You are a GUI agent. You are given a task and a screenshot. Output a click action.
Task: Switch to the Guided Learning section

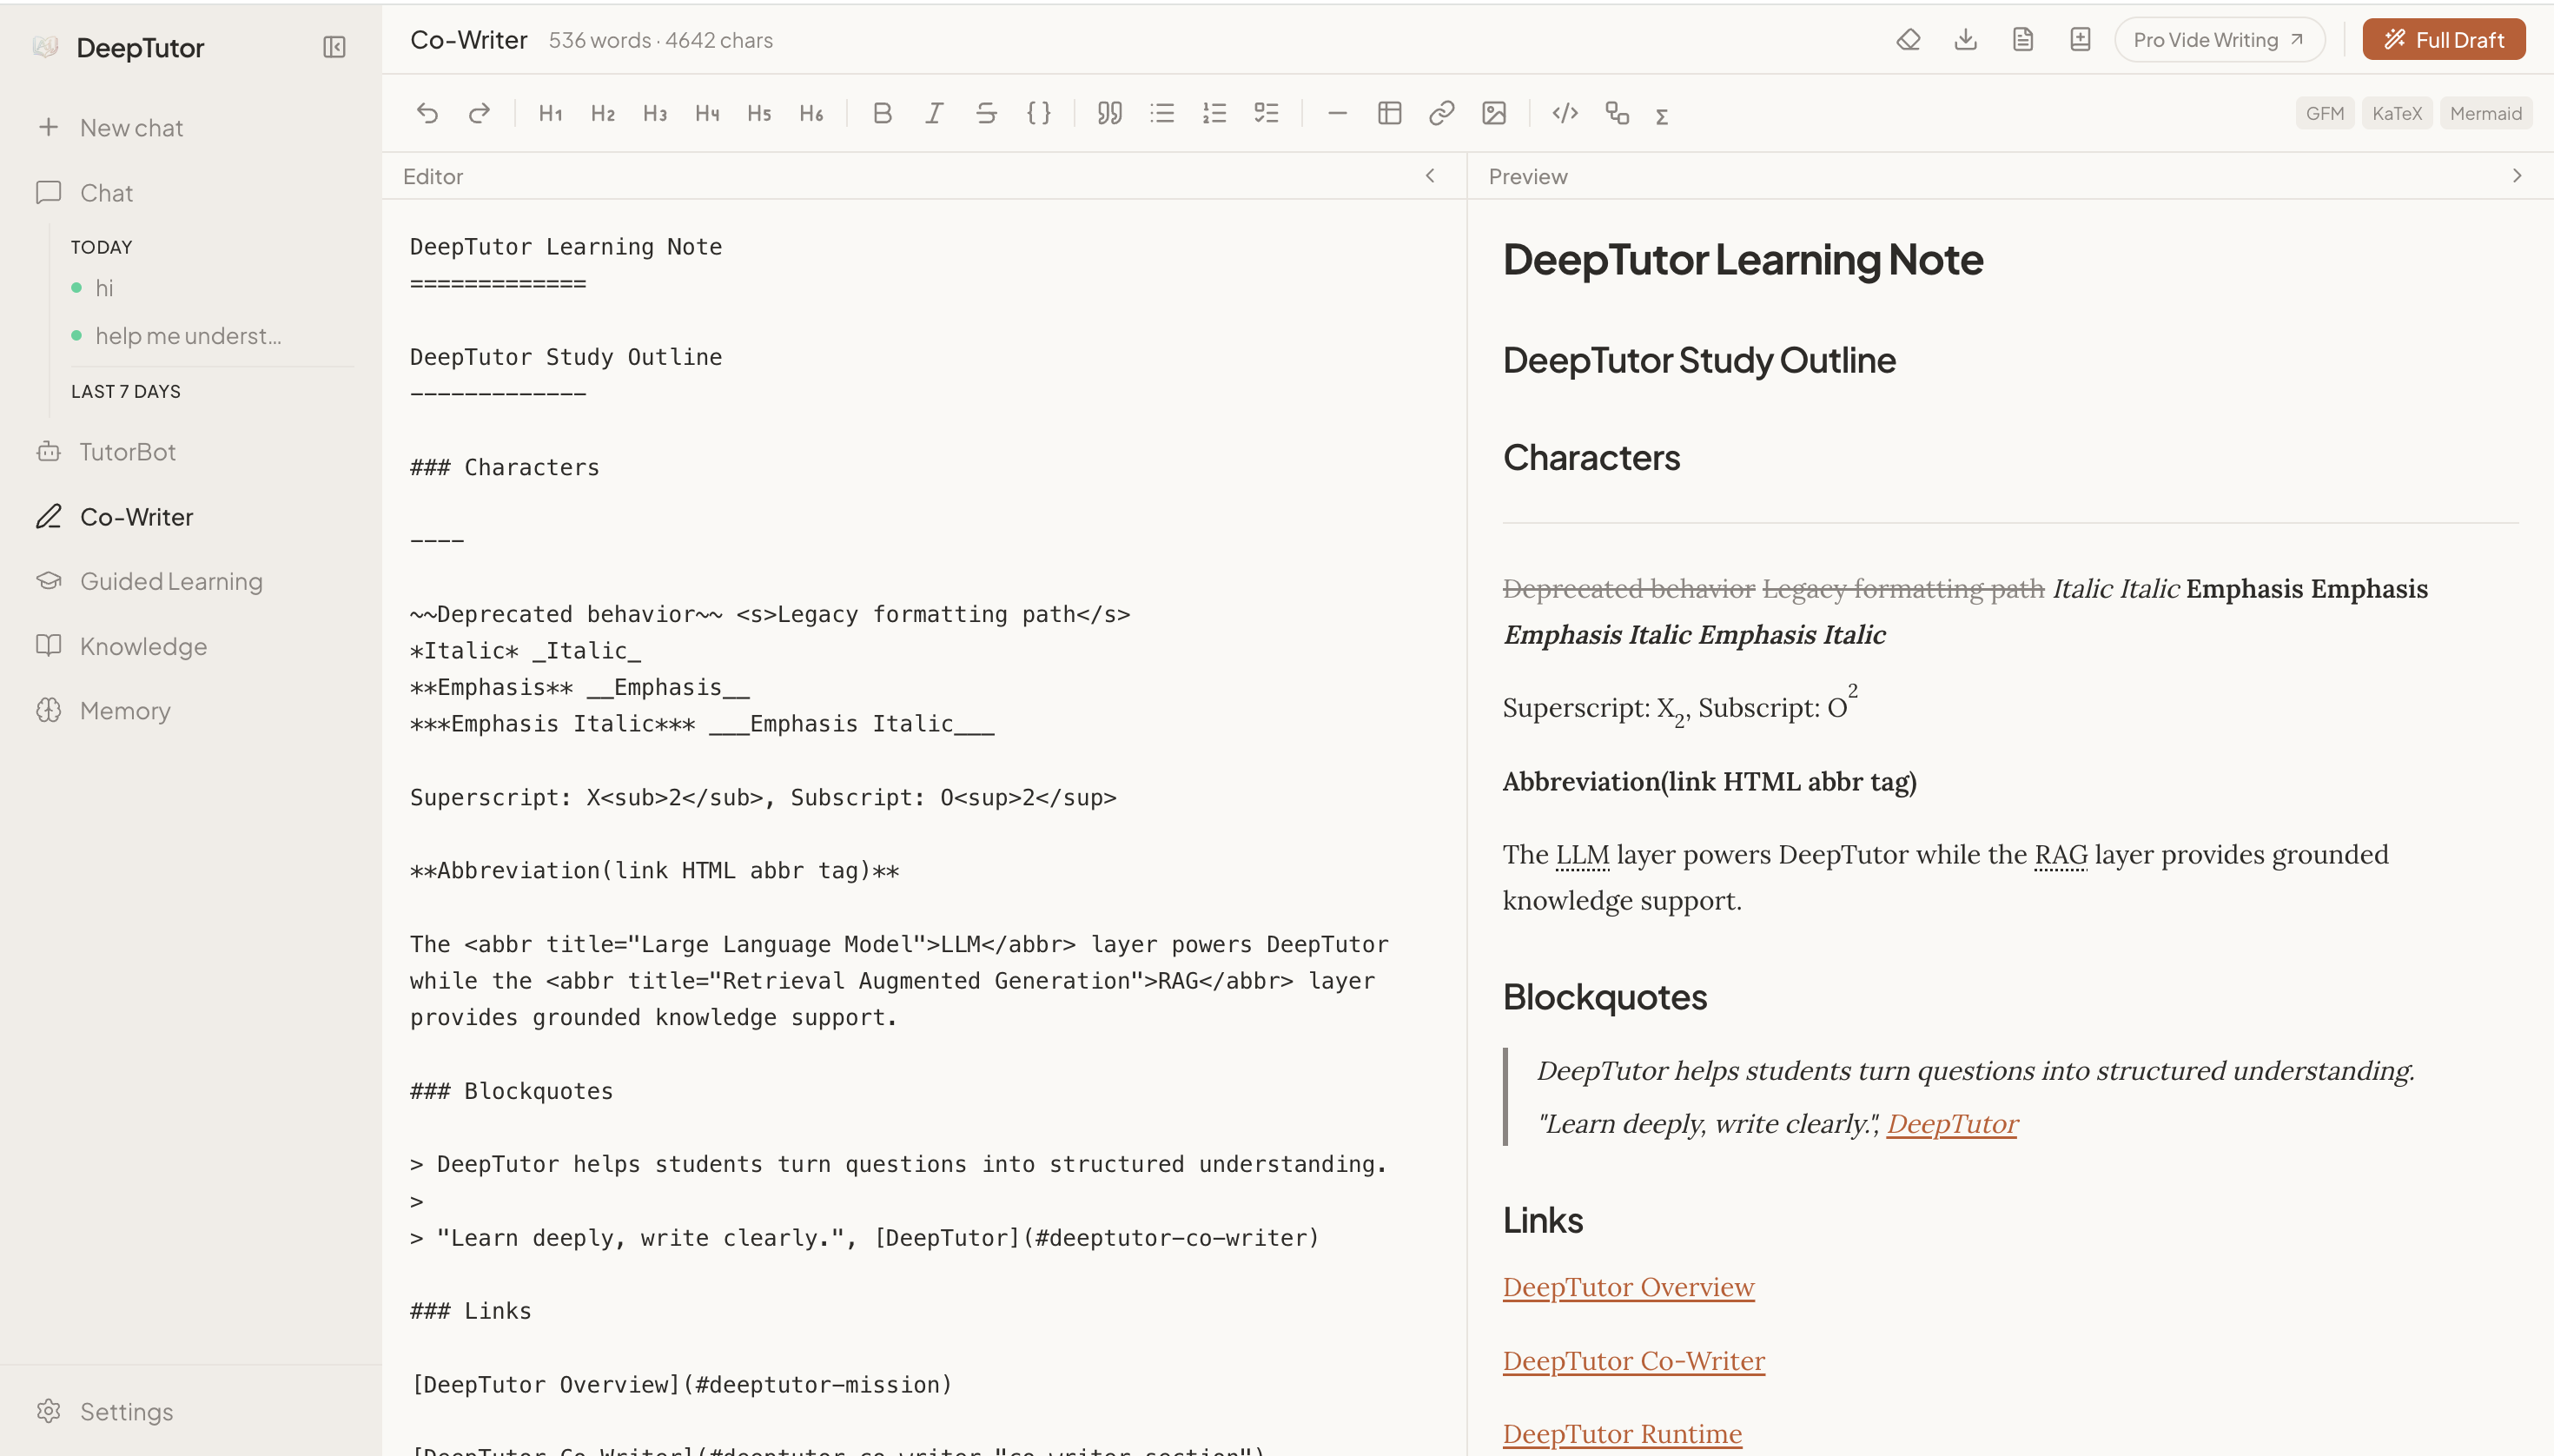pyautogui.click(x=170, y=581)
